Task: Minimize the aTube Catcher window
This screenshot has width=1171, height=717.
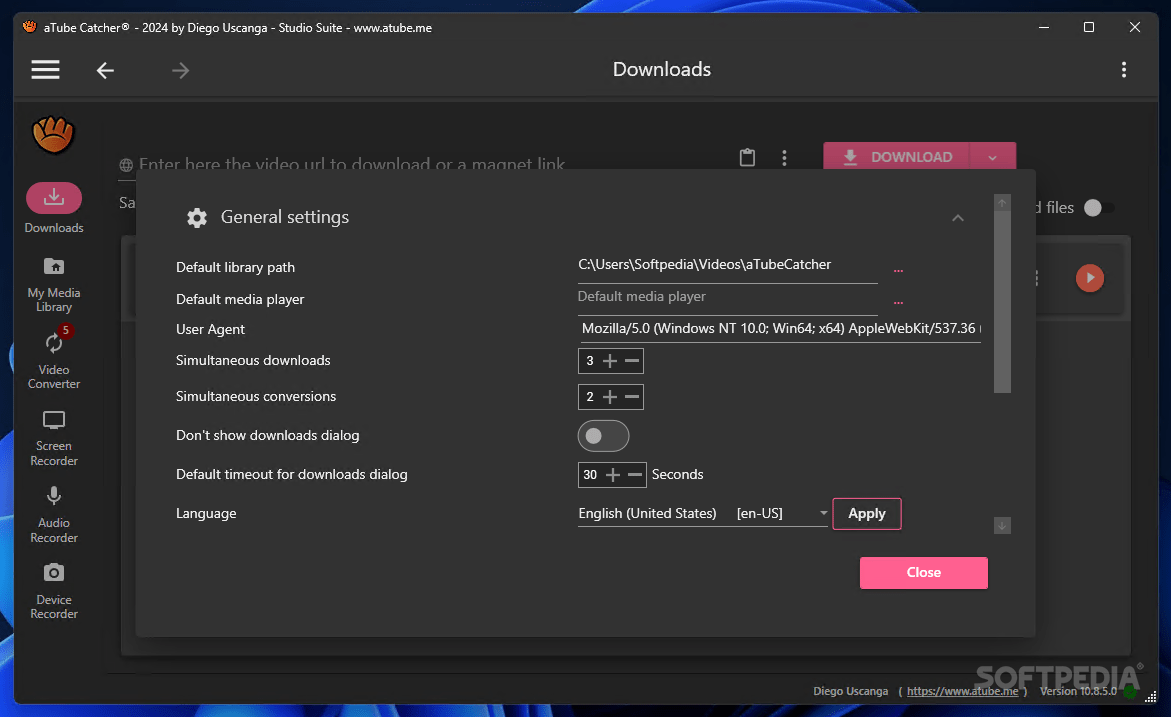Action: 1043,28
